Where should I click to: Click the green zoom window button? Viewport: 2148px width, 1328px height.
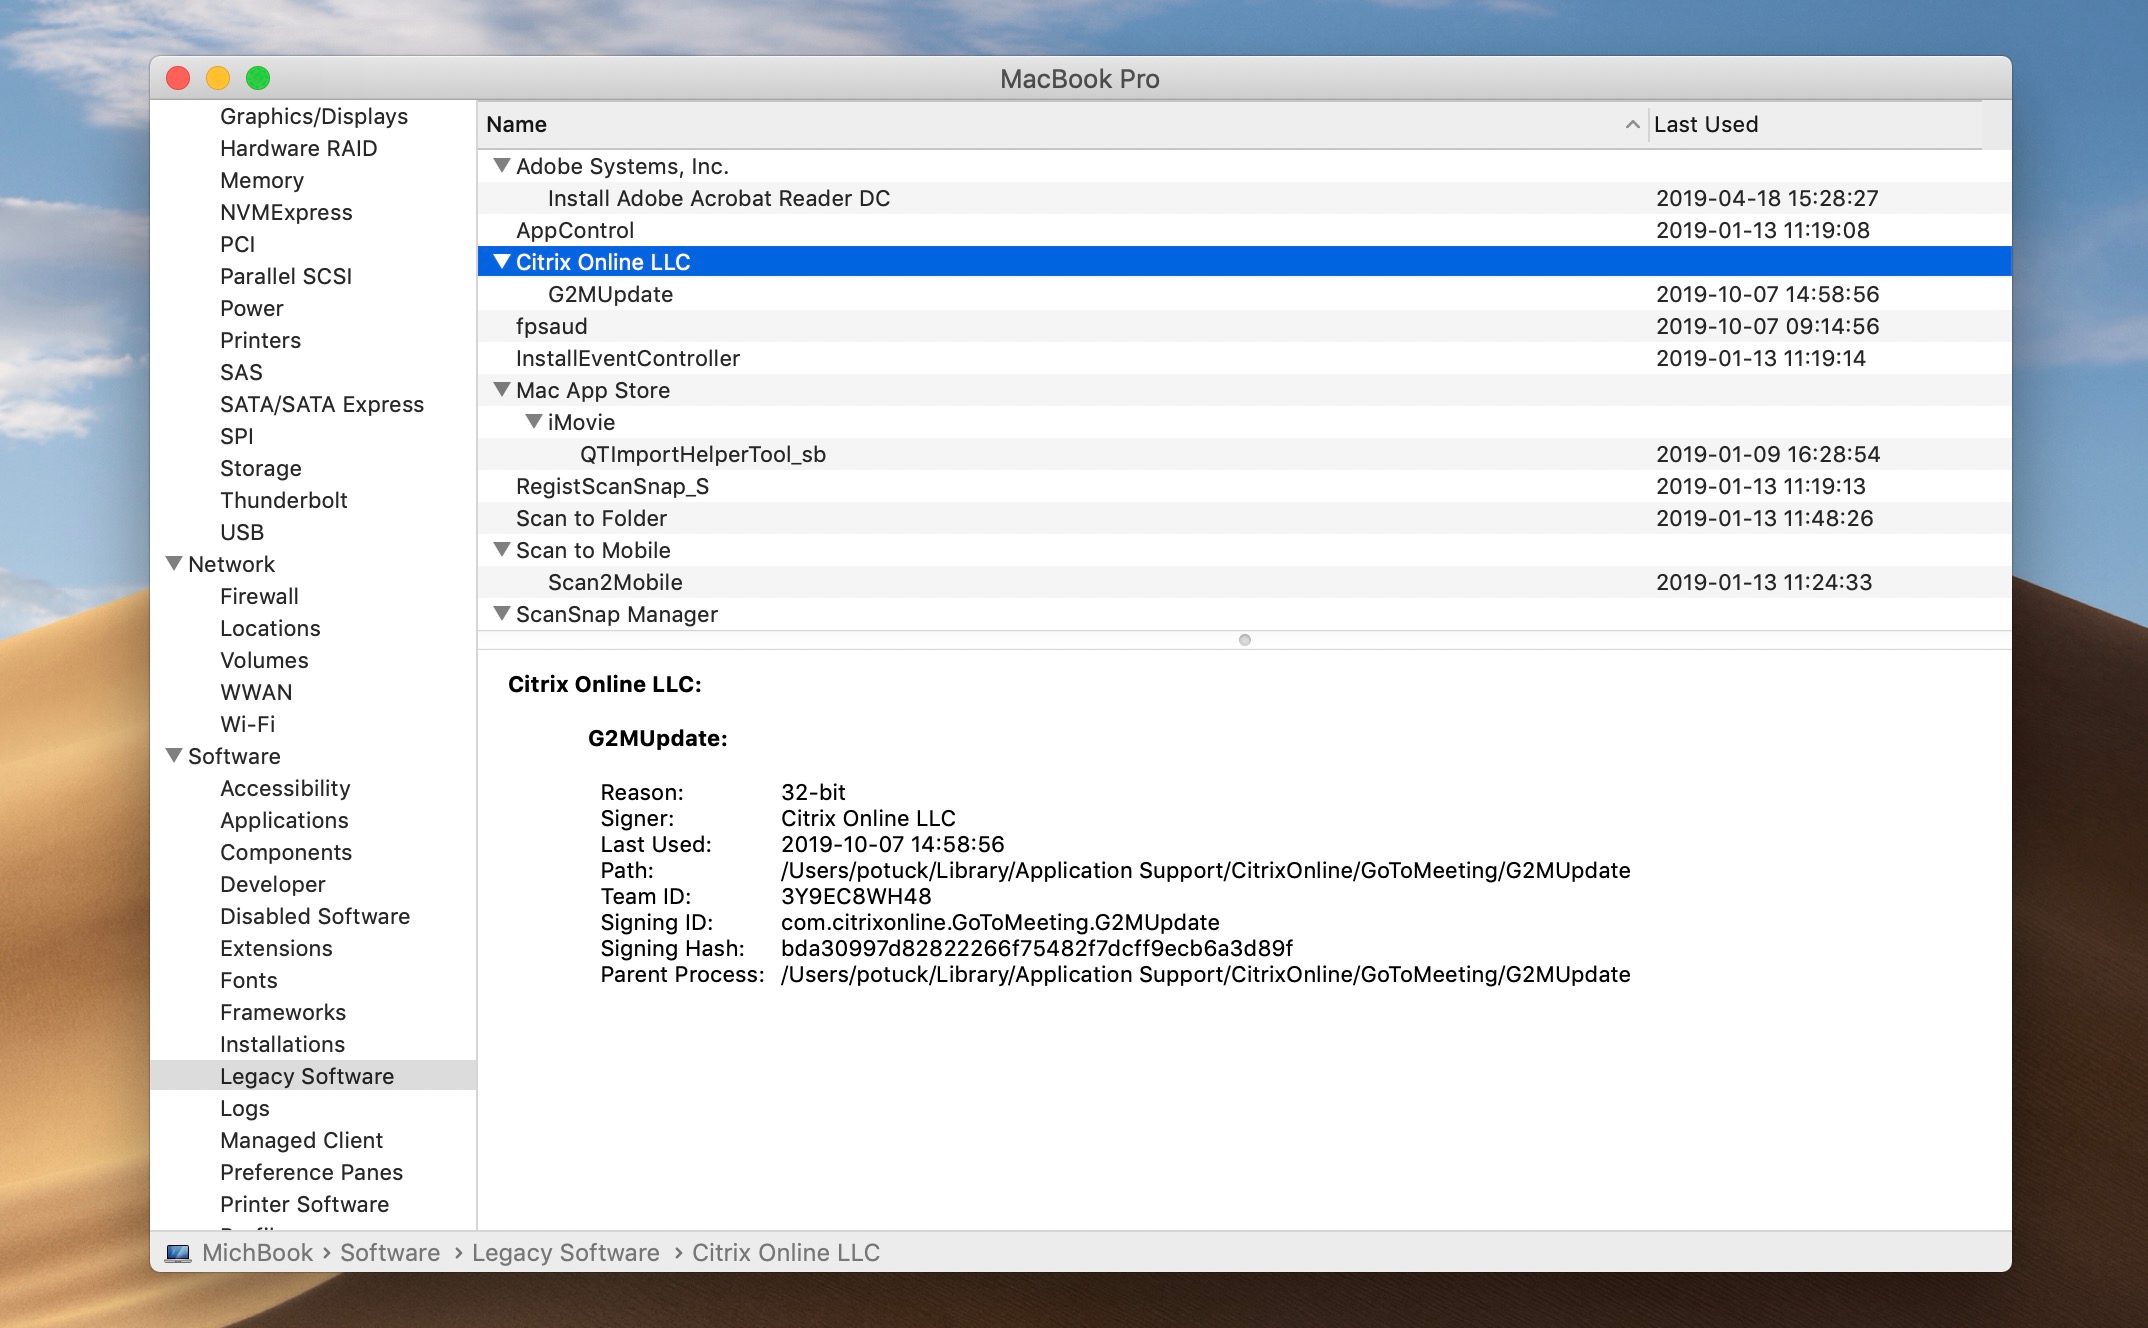coord(258,78)
